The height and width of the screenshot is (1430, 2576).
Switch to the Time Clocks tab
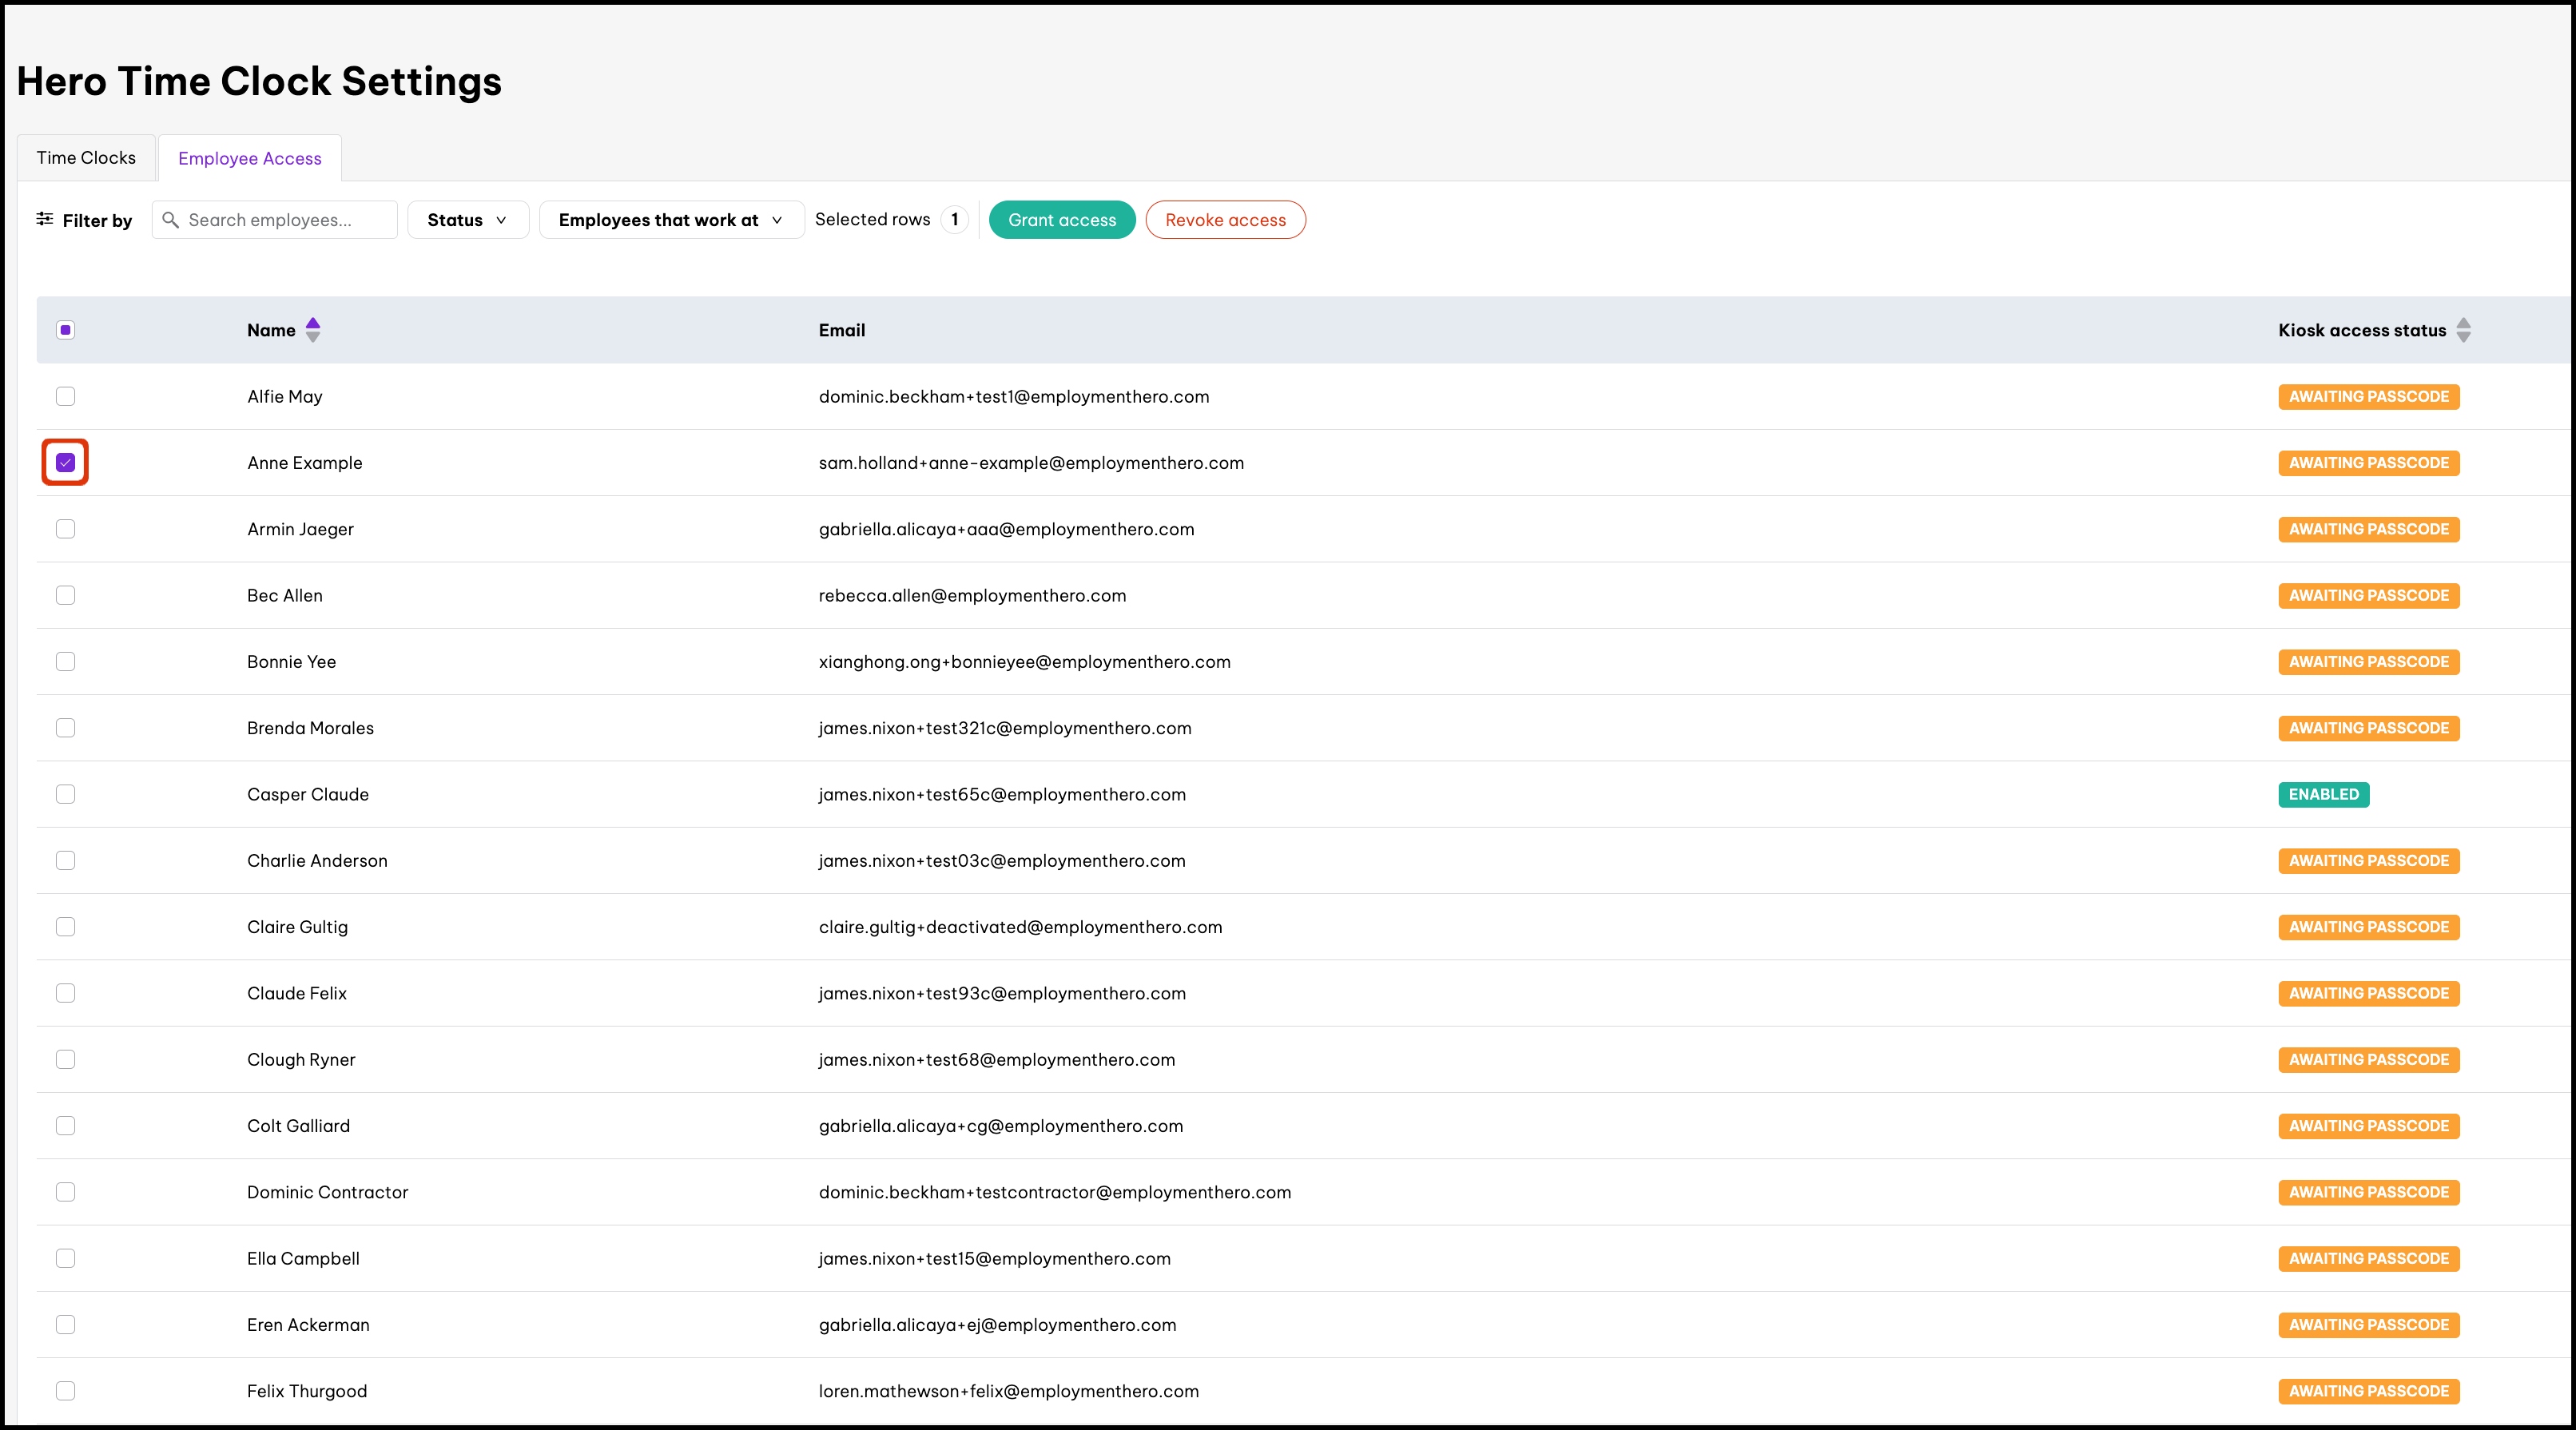(x=86, y=158)
